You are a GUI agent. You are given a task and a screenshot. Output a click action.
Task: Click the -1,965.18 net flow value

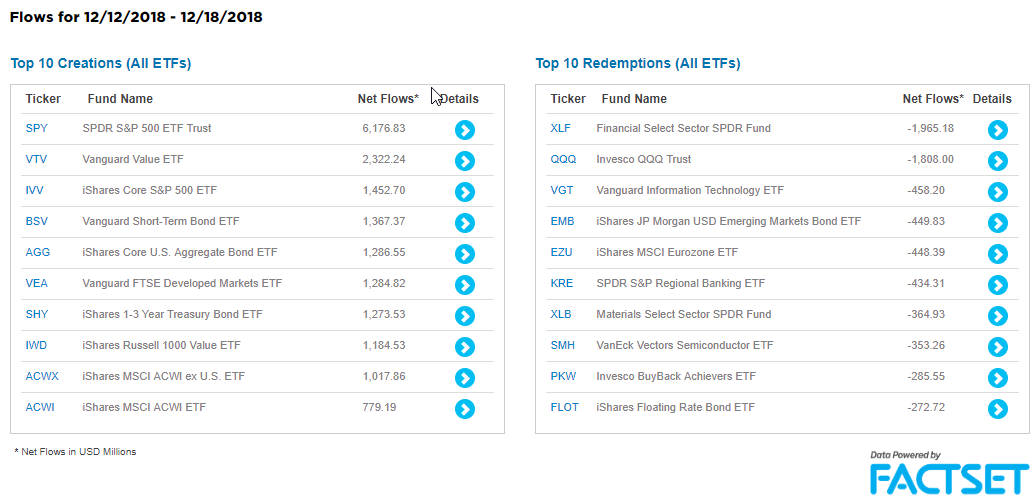point(930,128)
